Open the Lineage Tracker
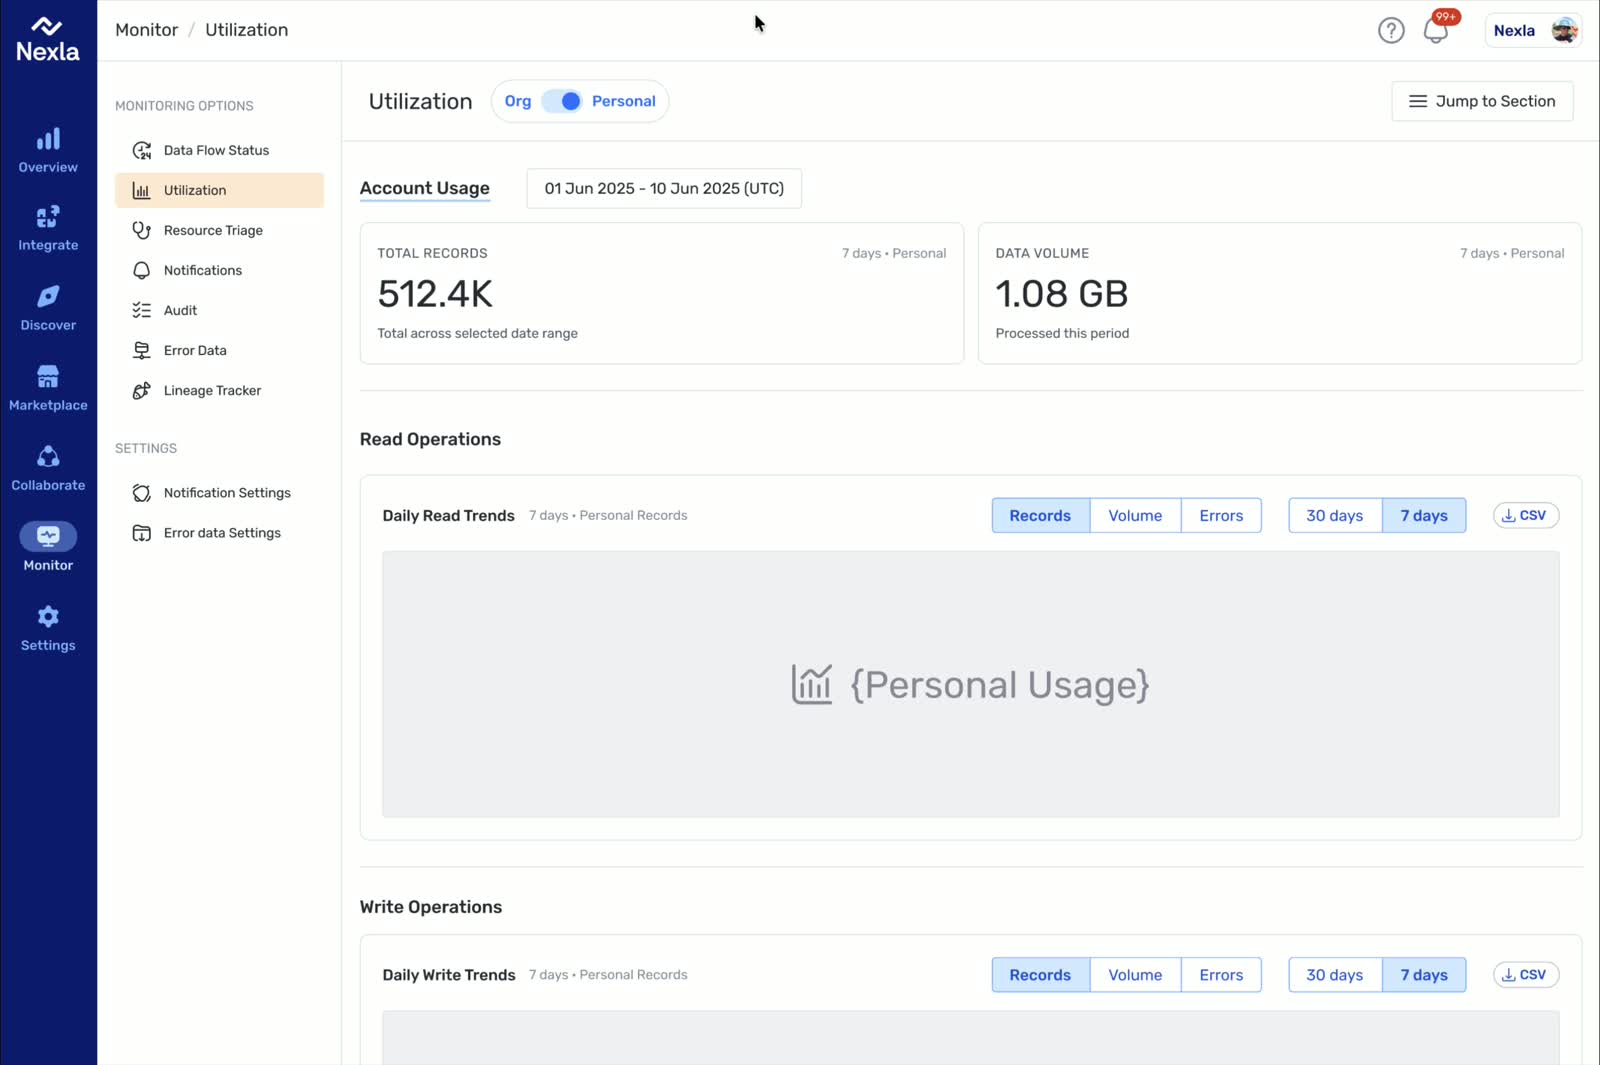The height and width of the screenshot is (1065, 1600). tap(212, 390)
